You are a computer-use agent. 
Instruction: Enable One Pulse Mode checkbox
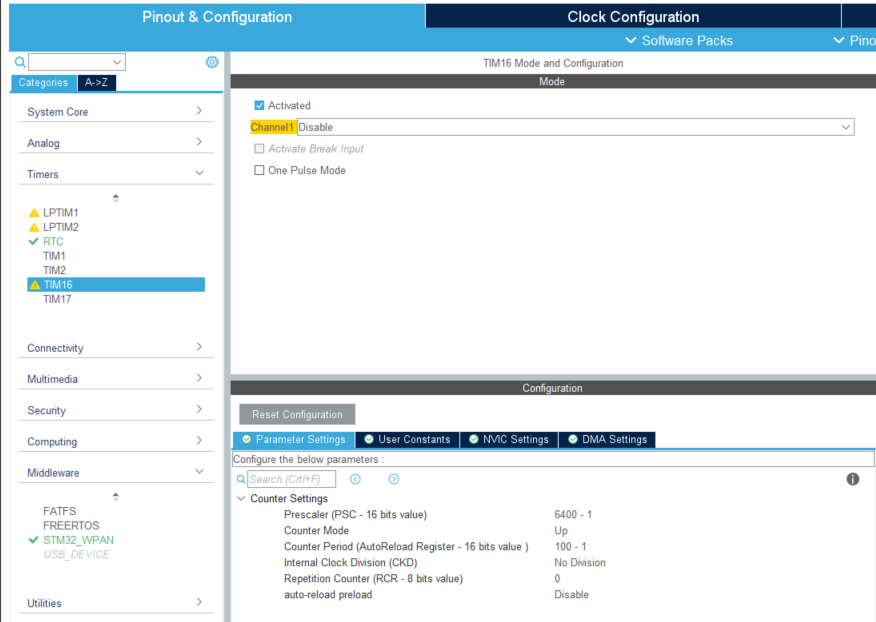pyautogui.click(x=259, y=170)
